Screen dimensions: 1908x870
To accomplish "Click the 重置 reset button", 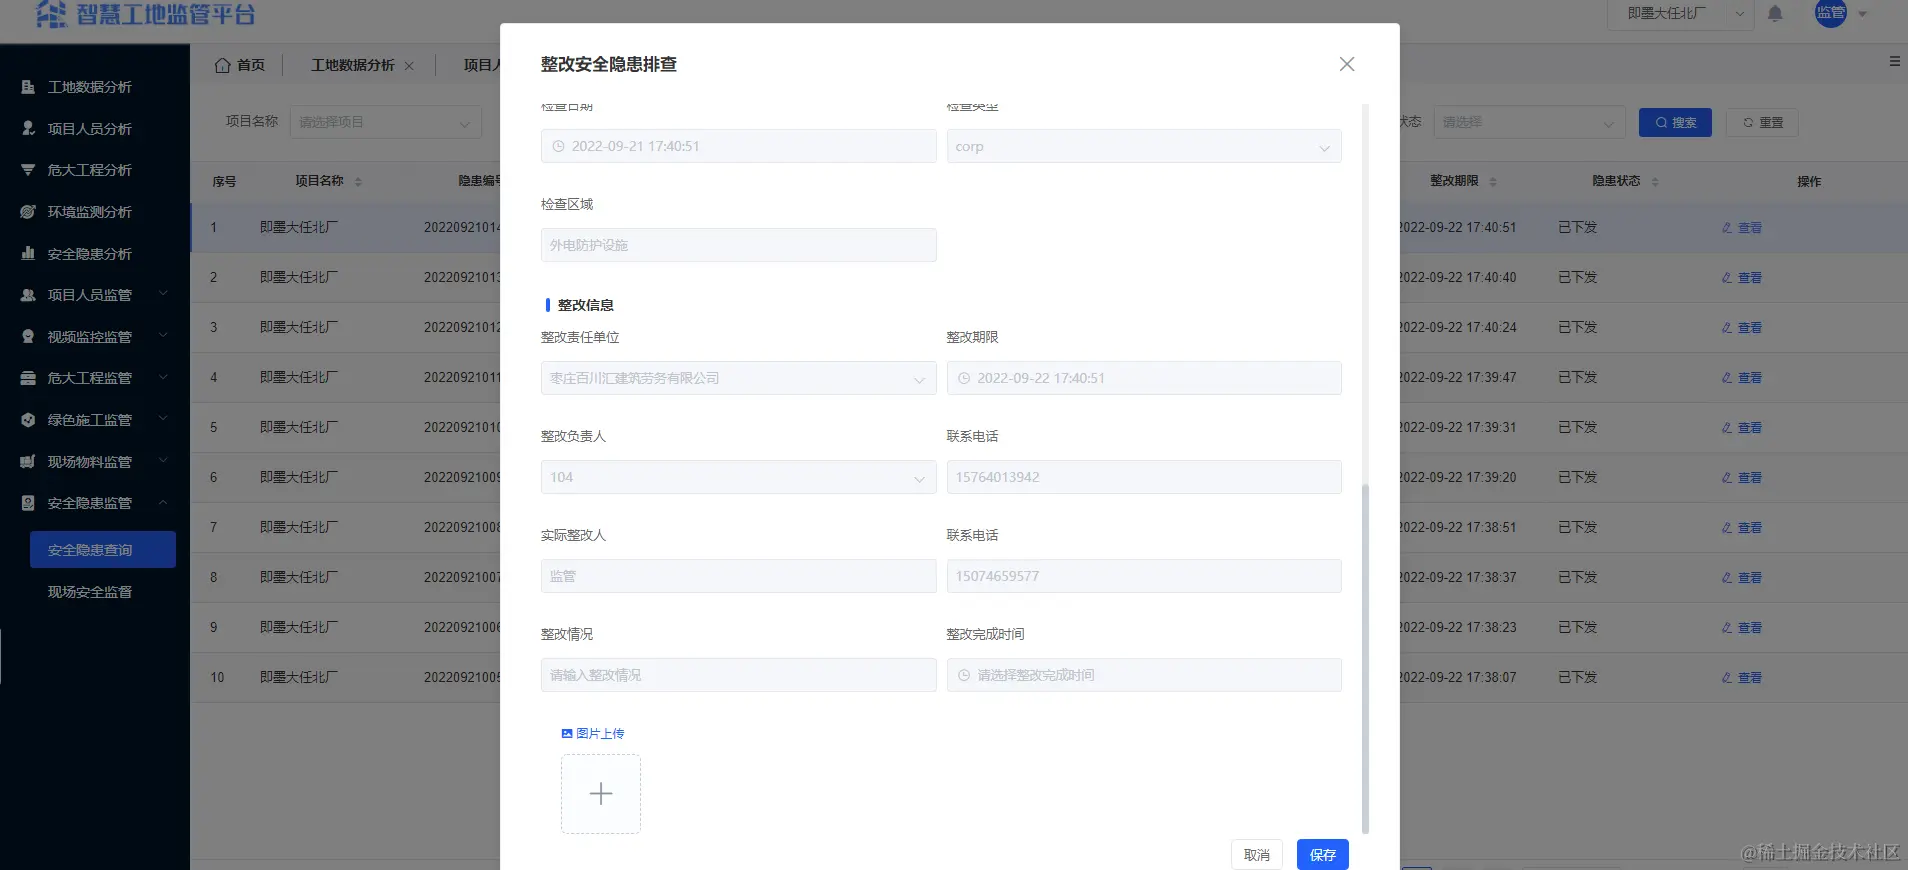I will pyautogui.click(x=1763, y=122).
